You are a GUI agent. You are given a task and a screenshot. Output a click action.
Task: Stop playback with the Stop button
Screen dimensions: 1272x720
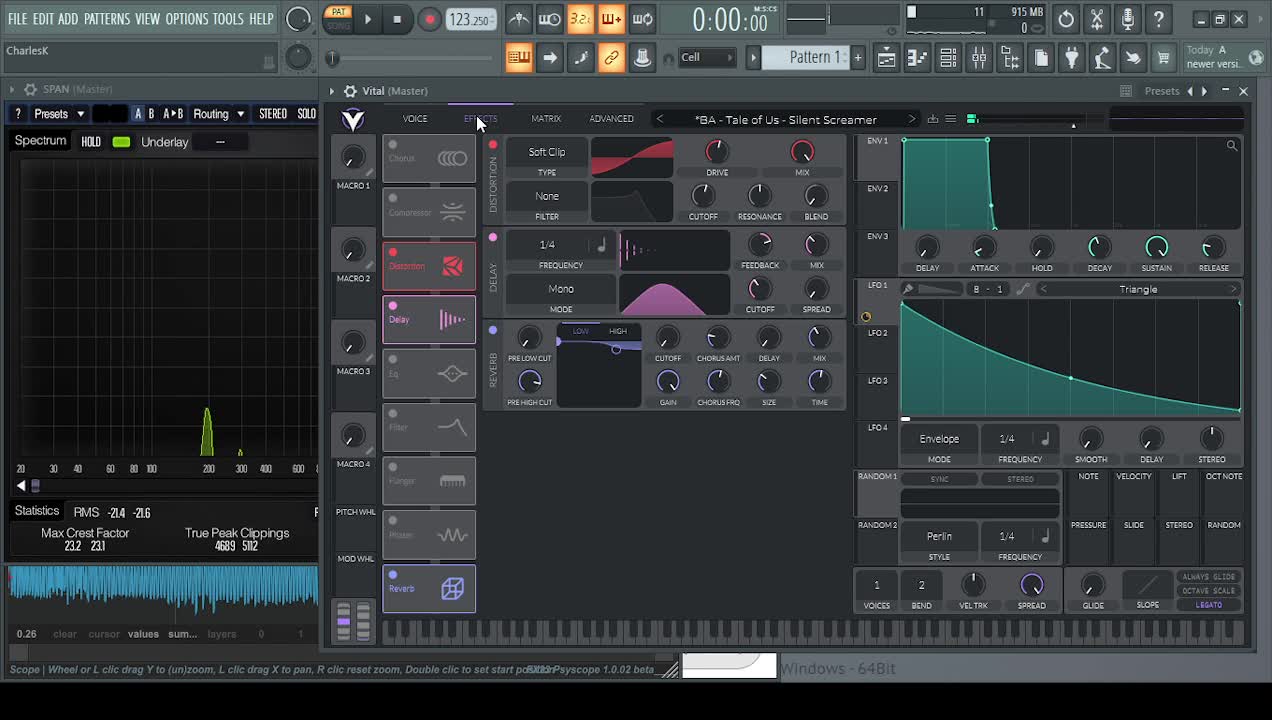pyautogui.click(x=397, y=19)
